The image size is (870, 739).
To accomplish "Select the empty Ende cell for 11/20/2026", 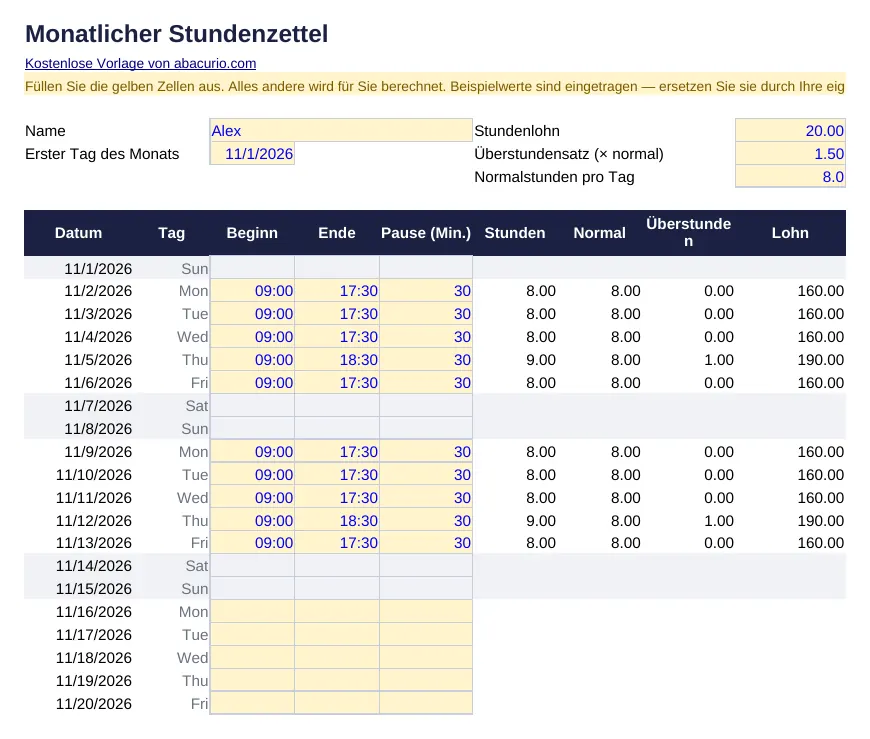I will pyautogui.click(x=337, y=703).
